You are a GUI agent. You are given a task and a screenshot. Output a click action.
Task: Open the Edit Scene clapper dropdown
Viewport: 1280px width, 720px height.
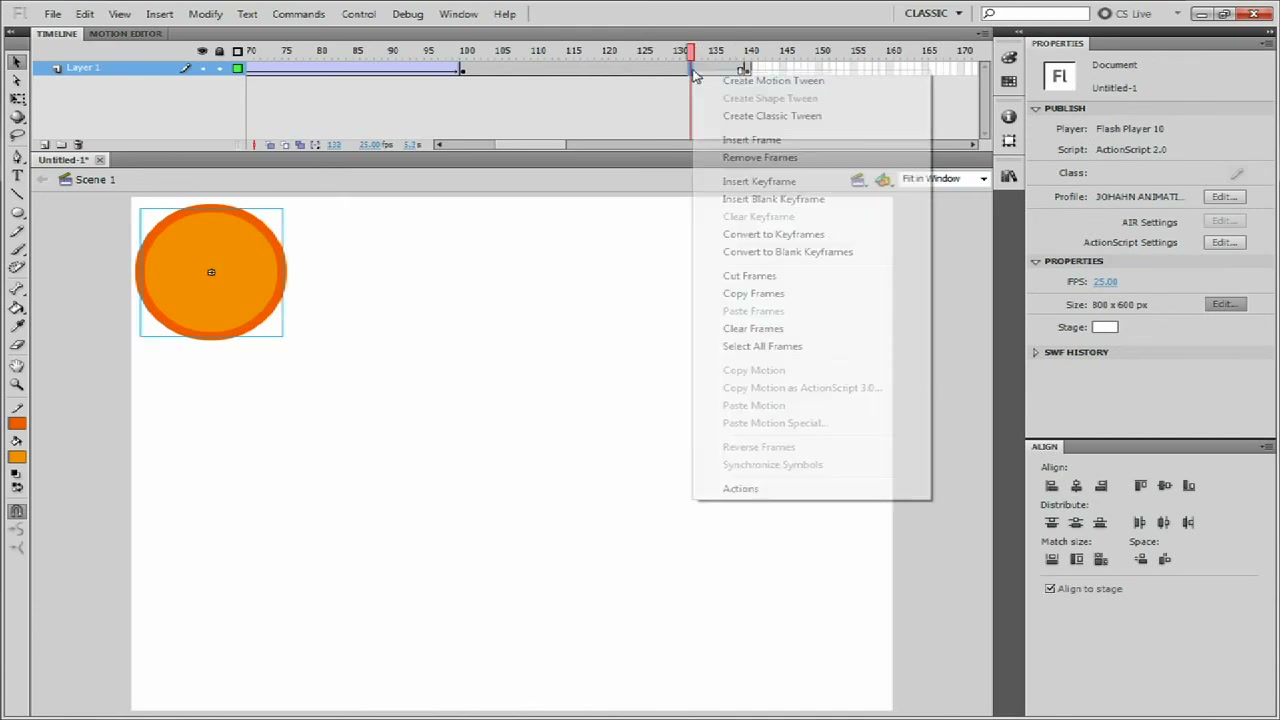[858, 180]
